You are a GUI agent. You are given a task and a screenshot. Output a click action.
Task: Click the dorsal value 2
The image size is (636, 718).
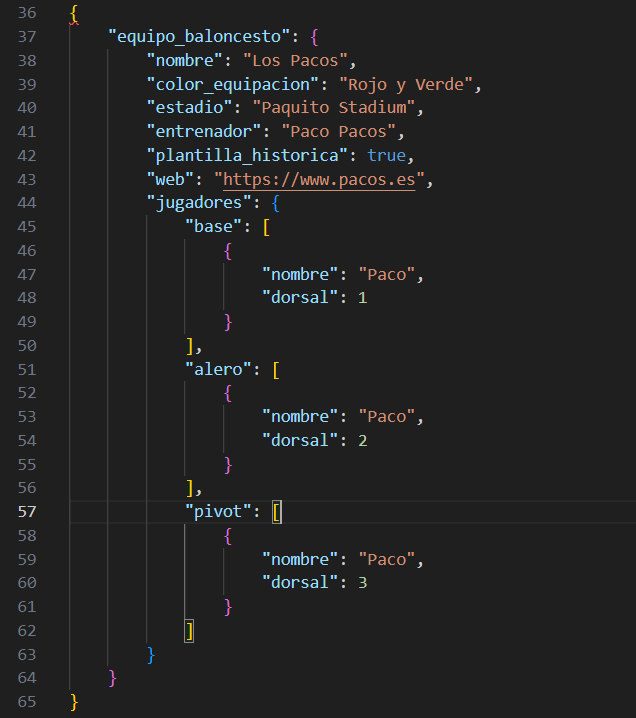click(x=362, y=441)
